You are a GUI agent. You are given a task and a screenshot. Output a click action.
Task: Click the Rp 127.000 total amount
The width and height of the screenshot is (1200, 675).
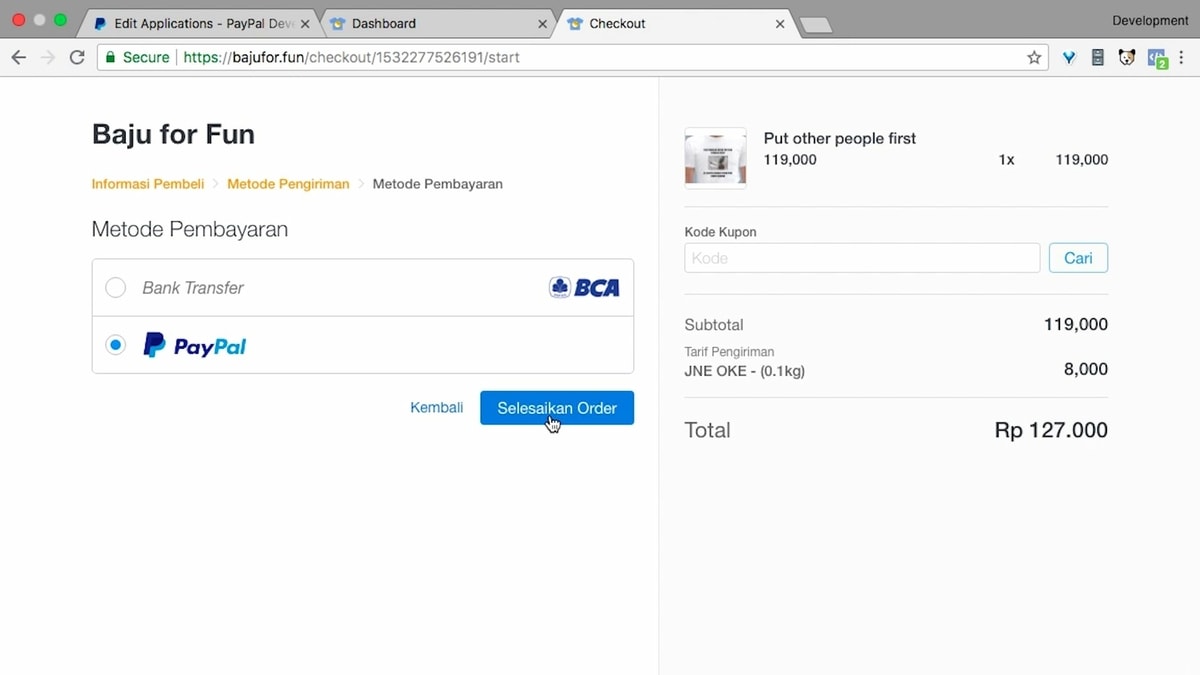pos(1051,430)
